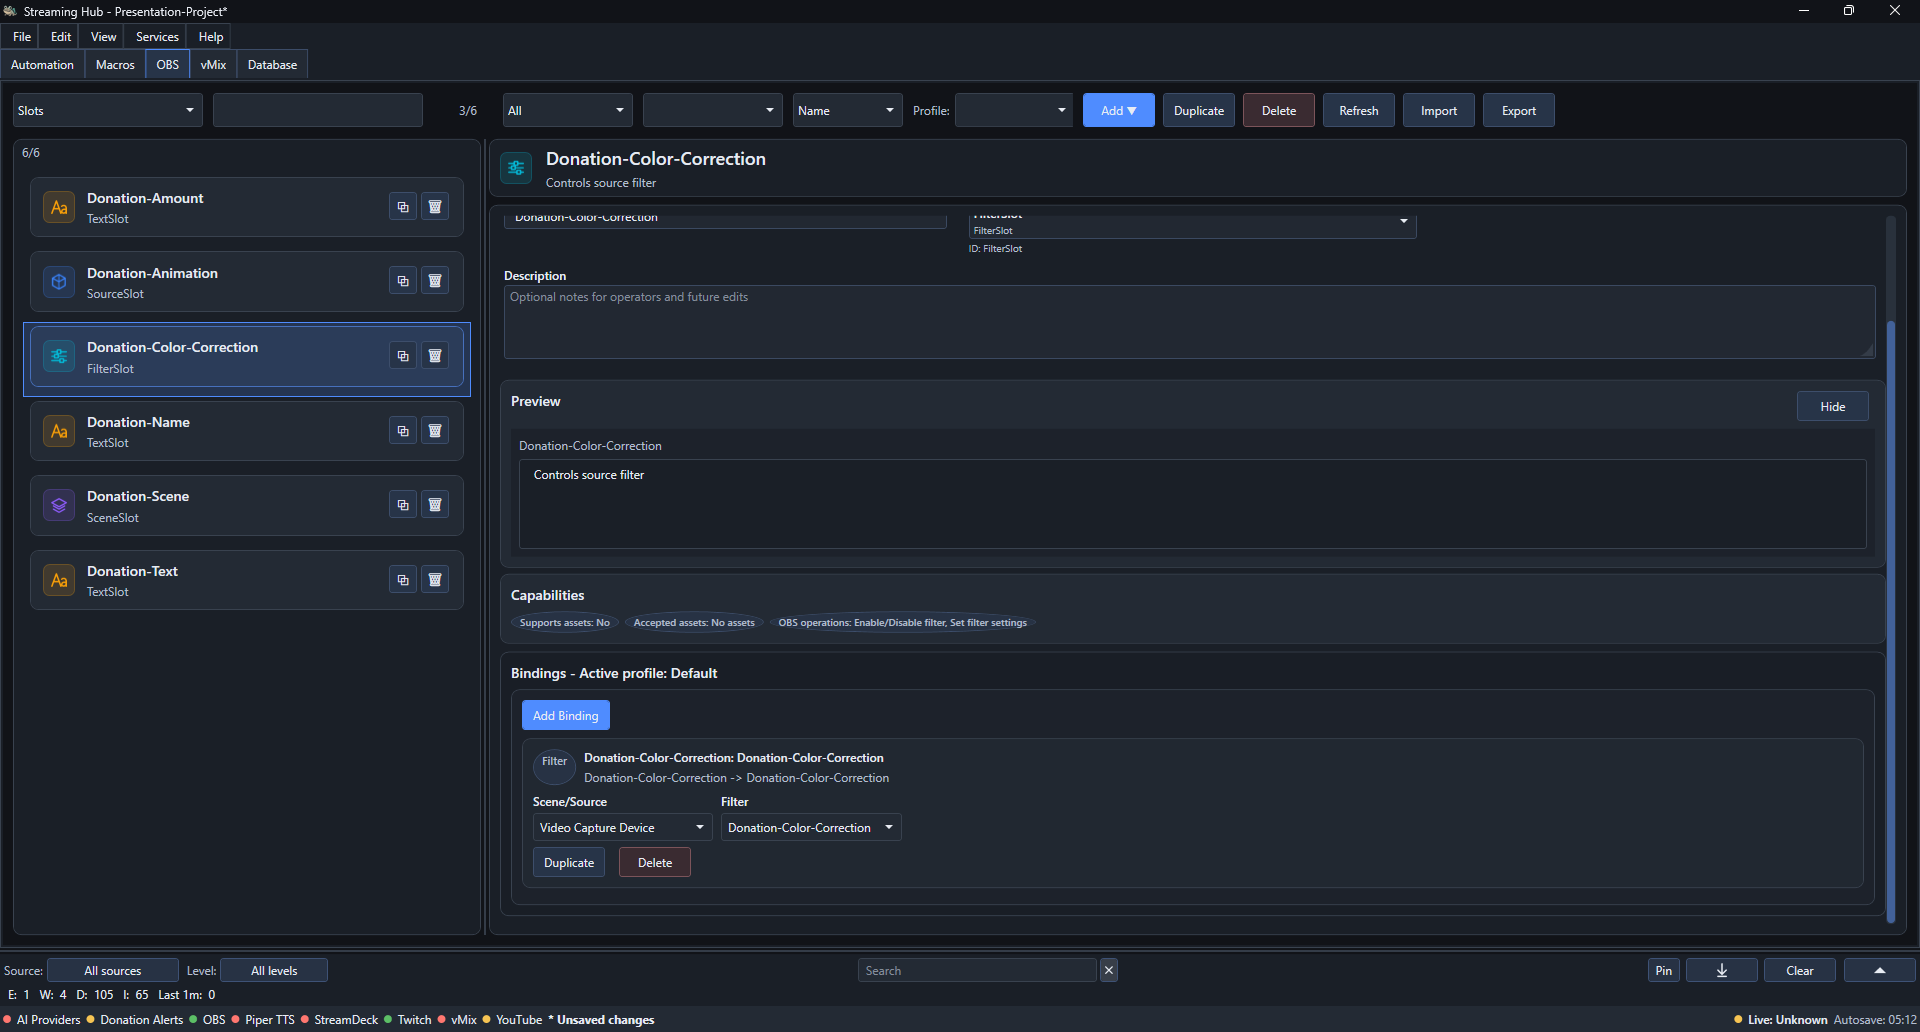Click the filter icon in detail header
Screen dimensions: 1920x1032
[x=516, y=168]
